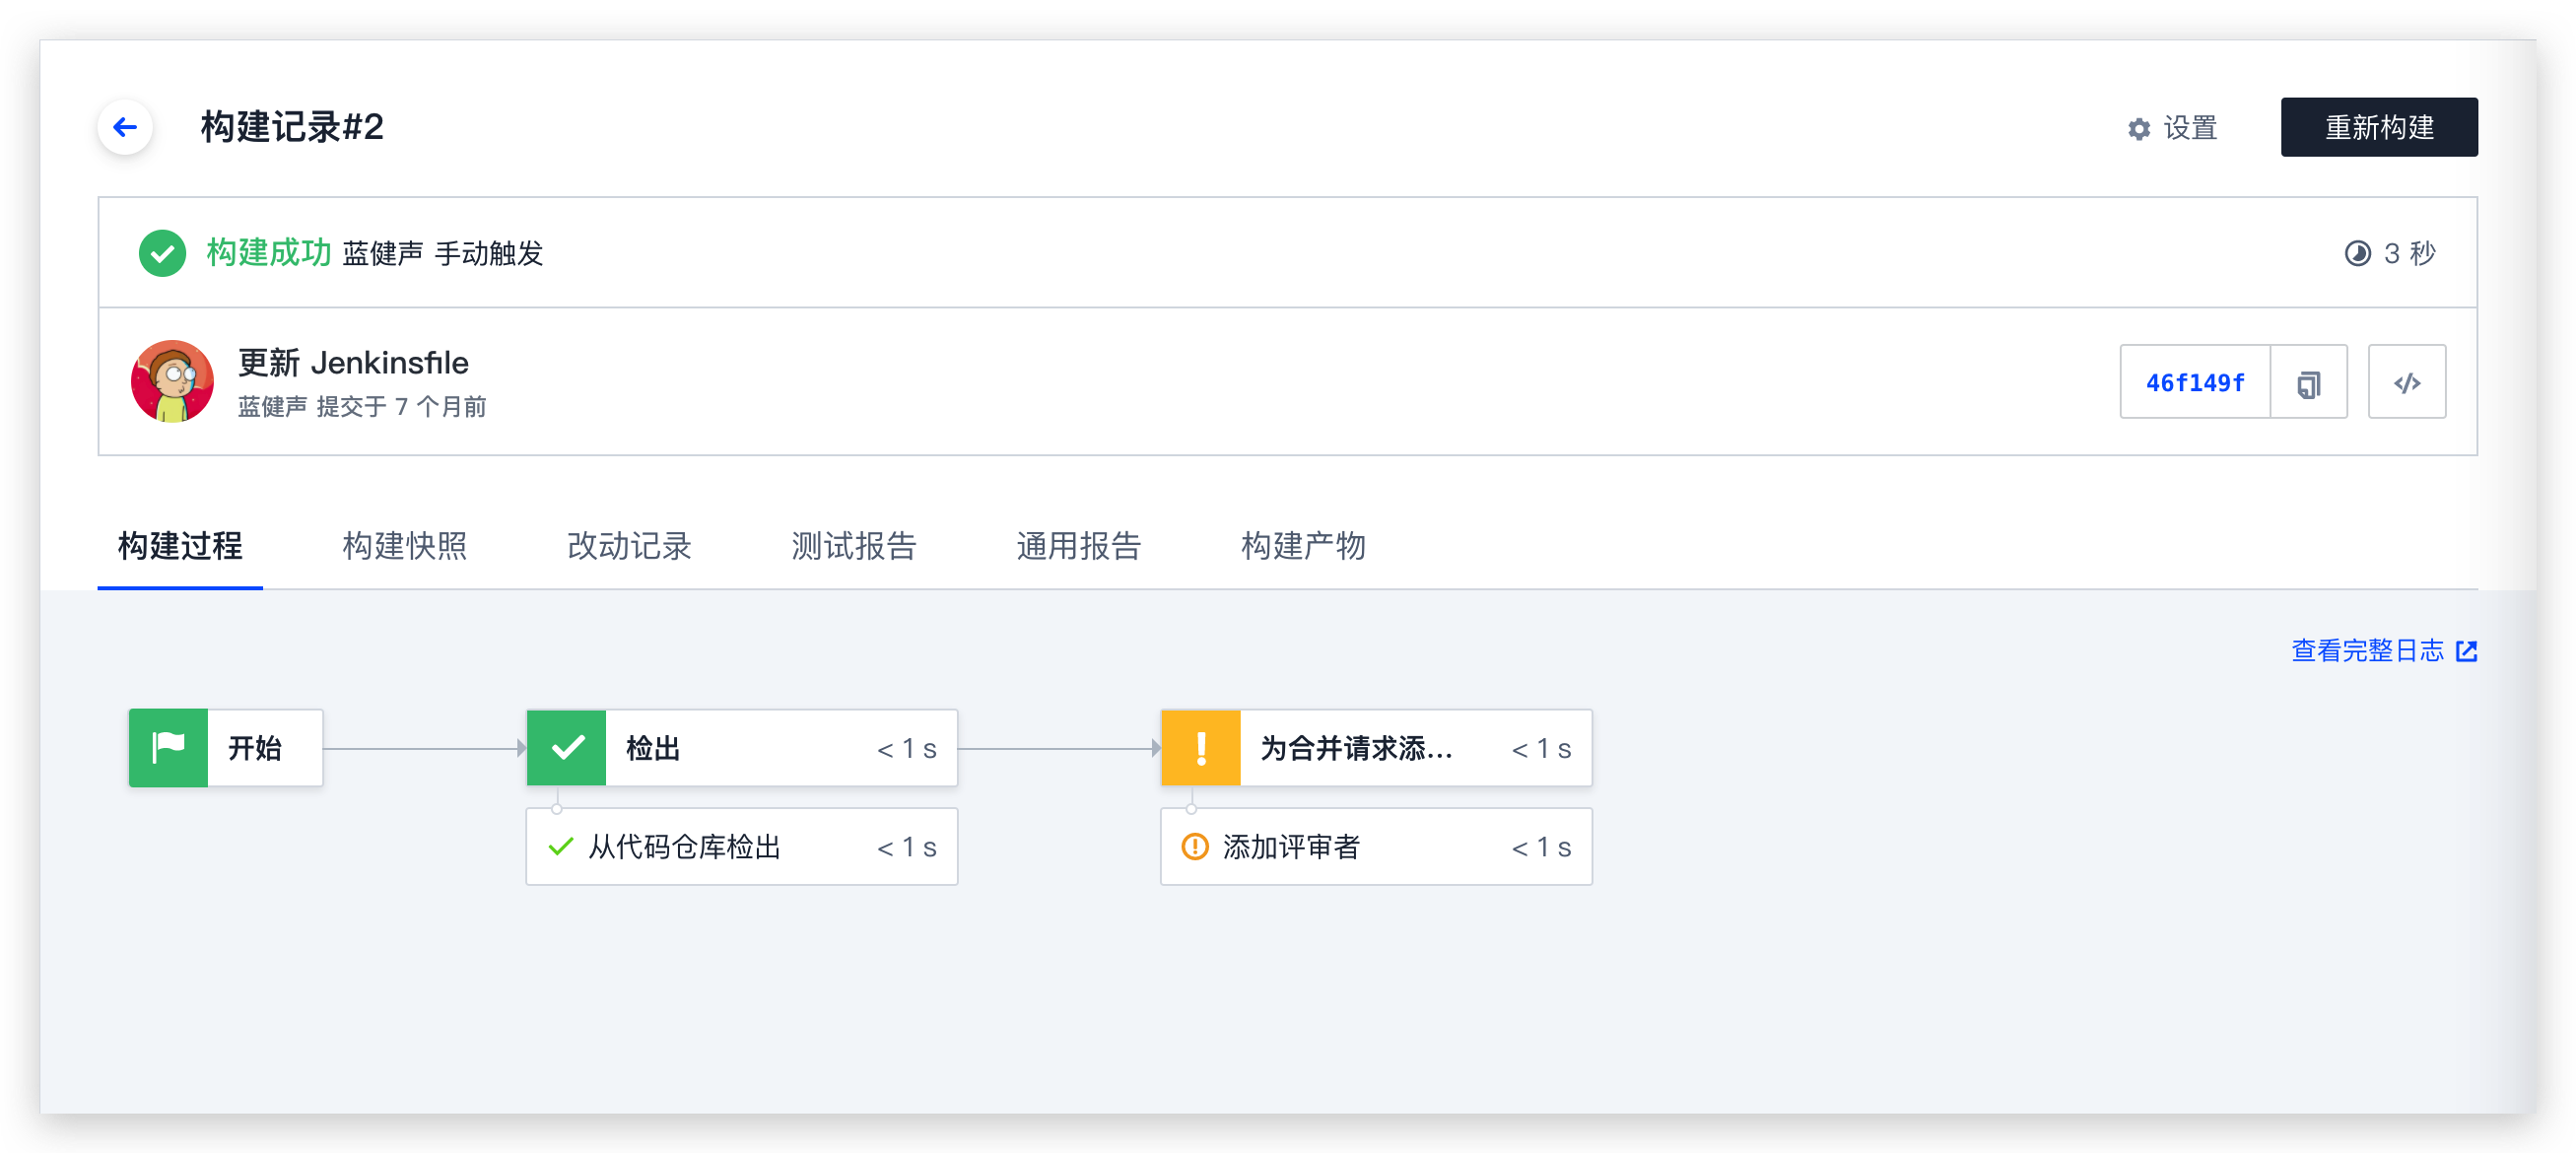Image resolution: width=2576 pixels, height=1153 pixels.
Task: Click the external link icon beside 查看完整日志
Action: click(x=2466, y=651)
